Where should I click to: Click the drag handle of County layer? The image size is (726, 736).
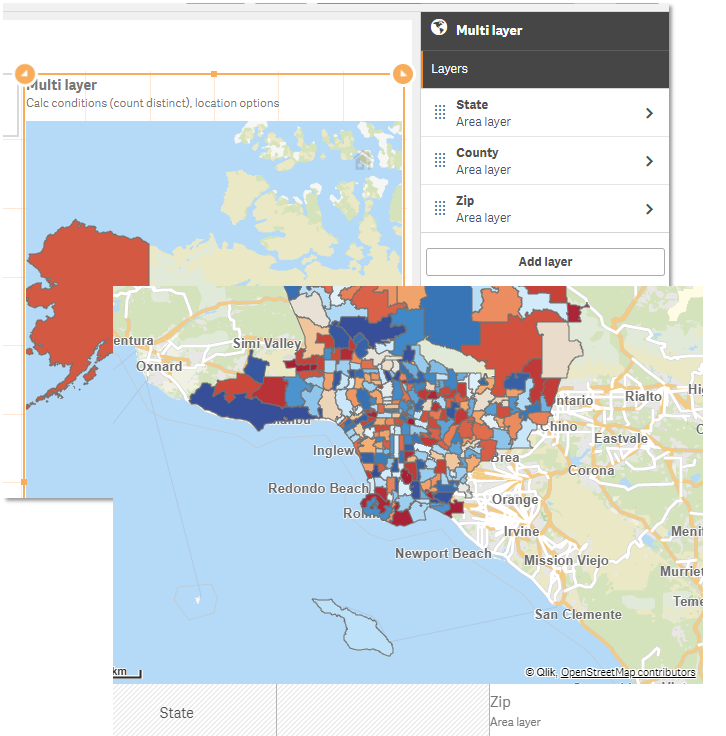click(440, 161)
